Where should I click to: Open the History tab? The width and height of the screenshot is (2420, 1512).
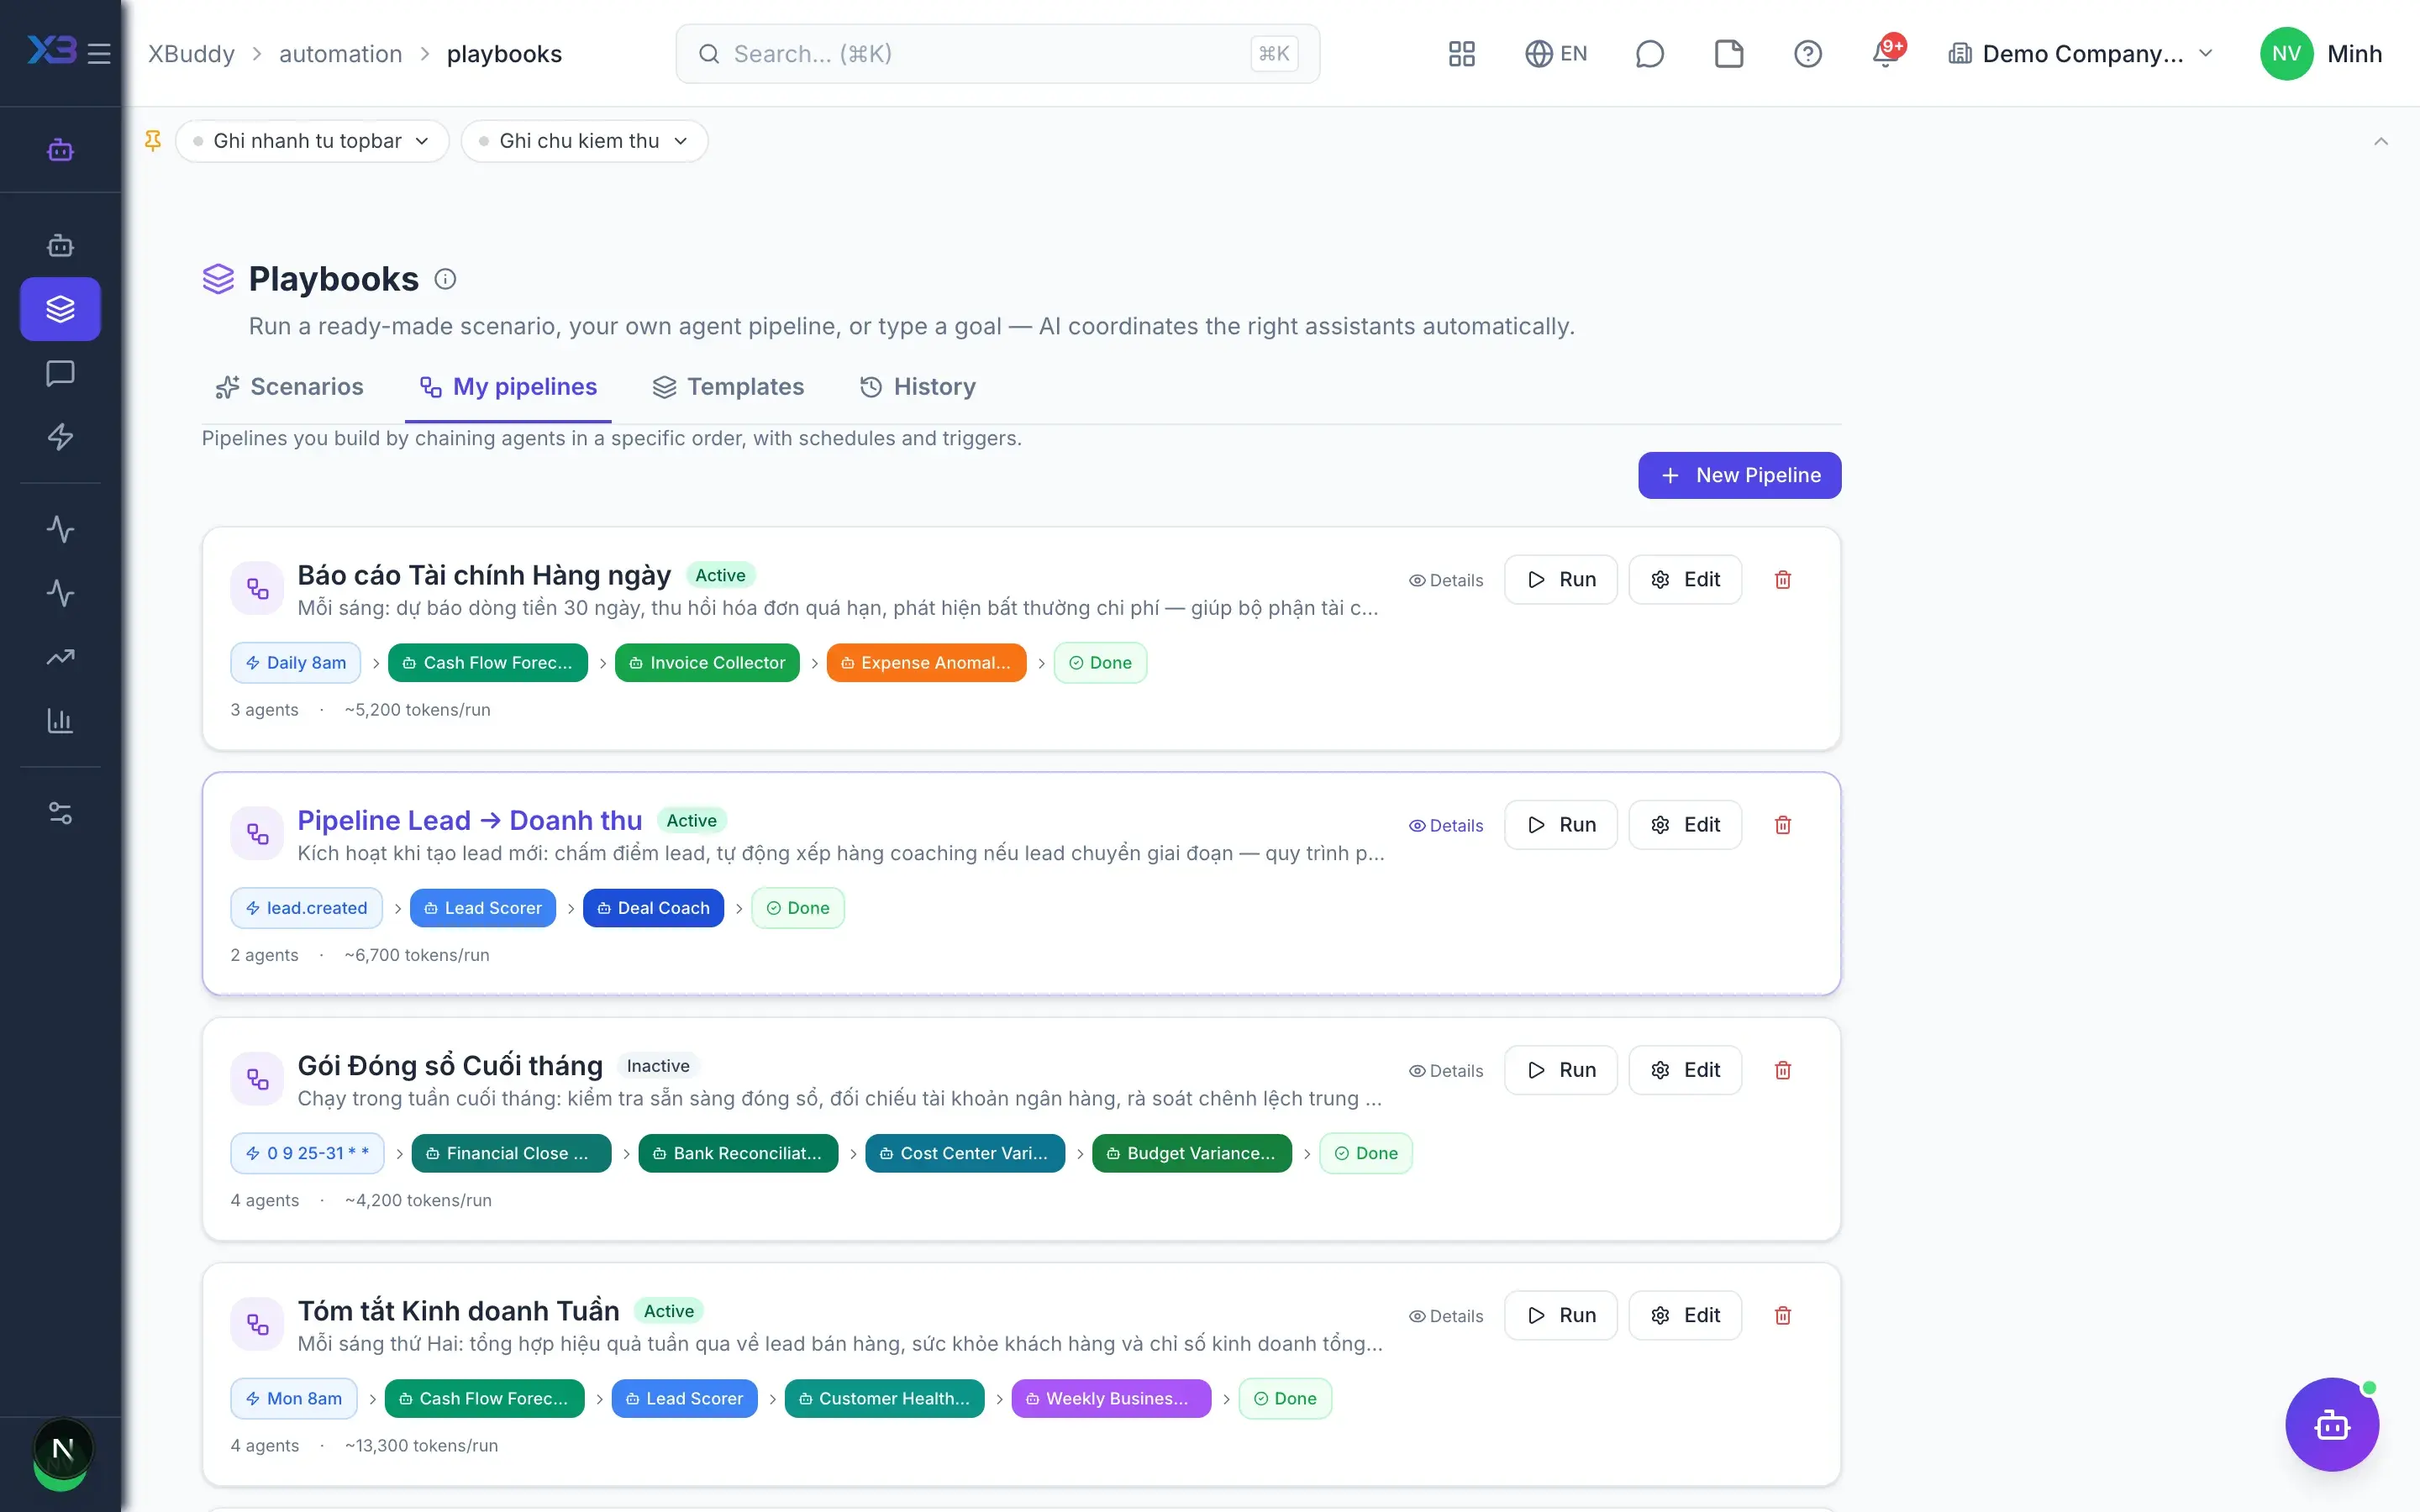[x=918, y=387]
